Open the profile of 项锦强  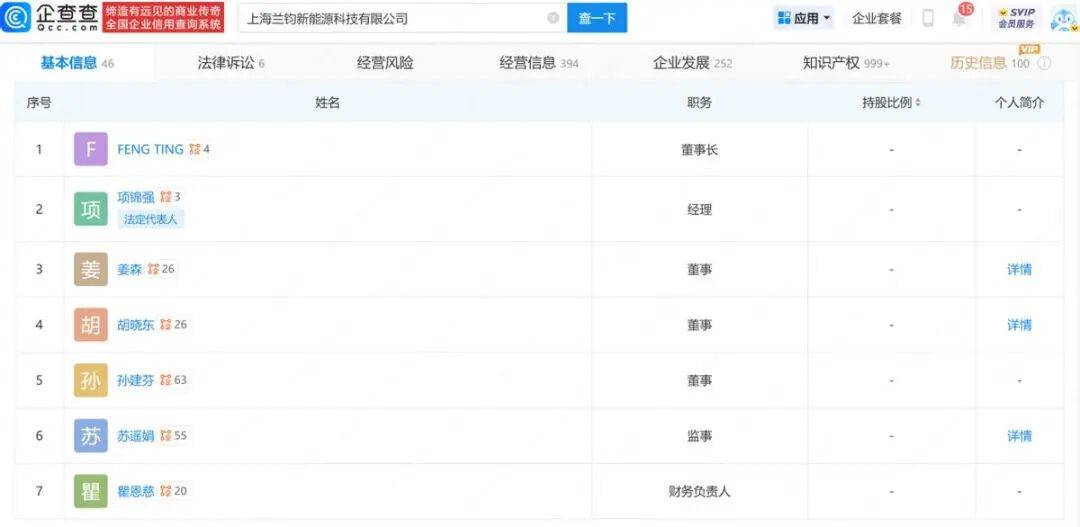[137, 197]
